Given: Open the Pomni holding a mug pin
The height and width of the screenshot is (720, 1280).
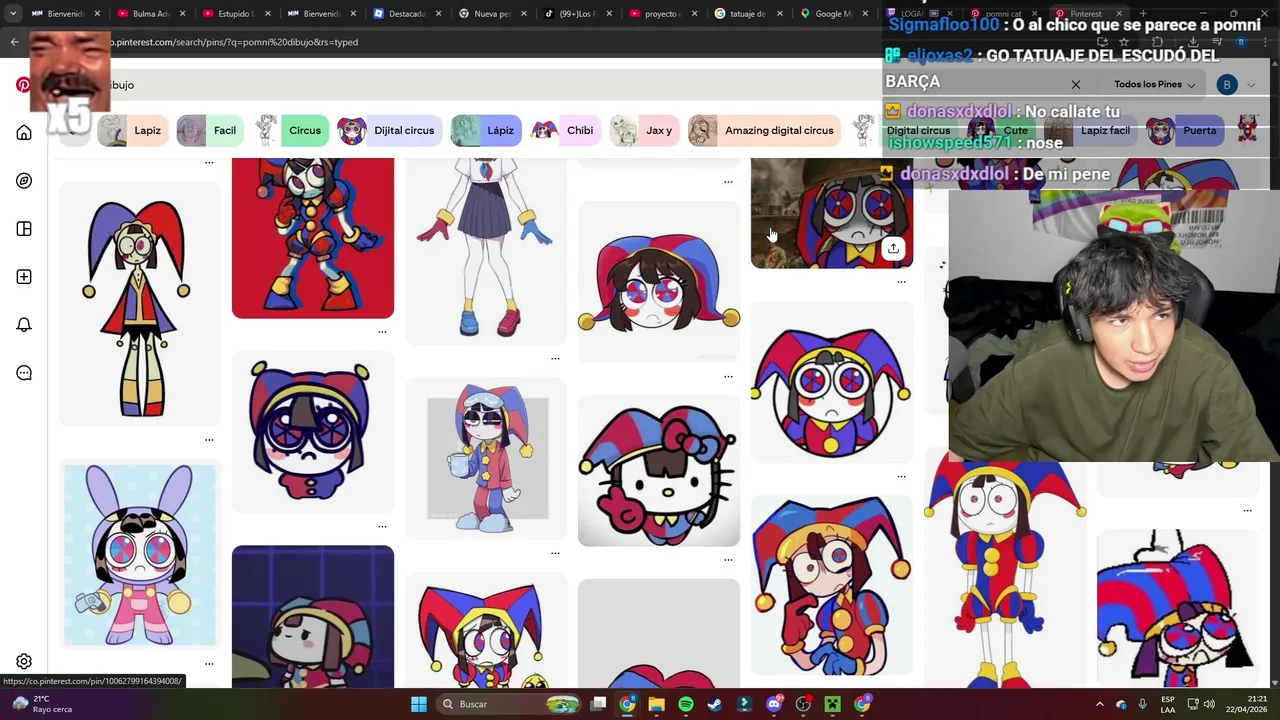Looking at the screenshot, I should point(486,460).
